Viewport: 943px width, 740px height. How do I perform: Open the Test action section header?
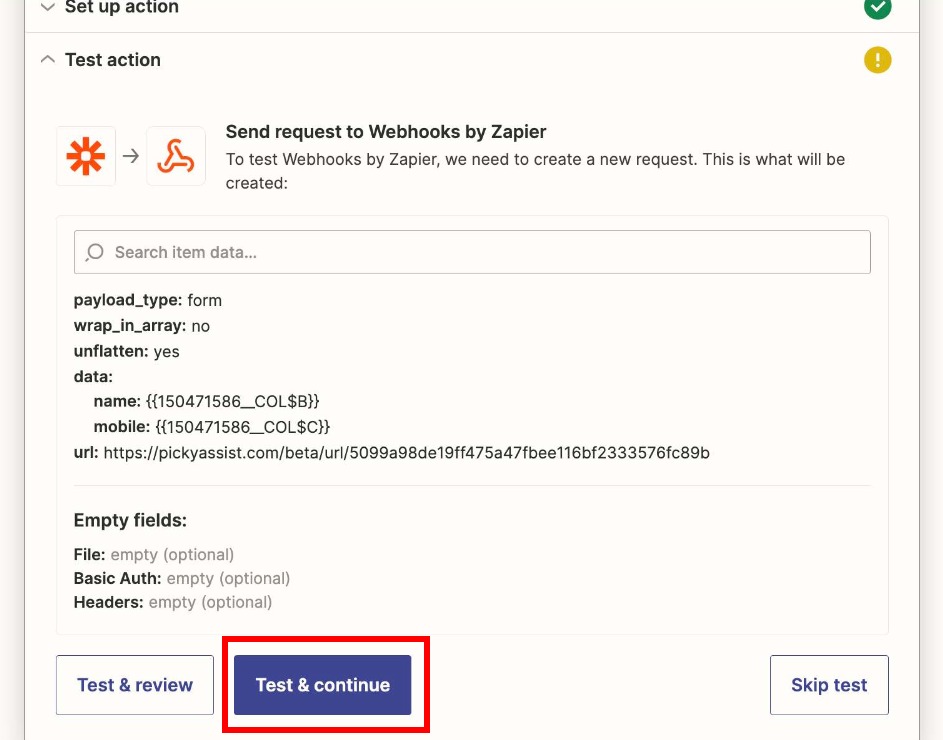click(x=113, y=60)
